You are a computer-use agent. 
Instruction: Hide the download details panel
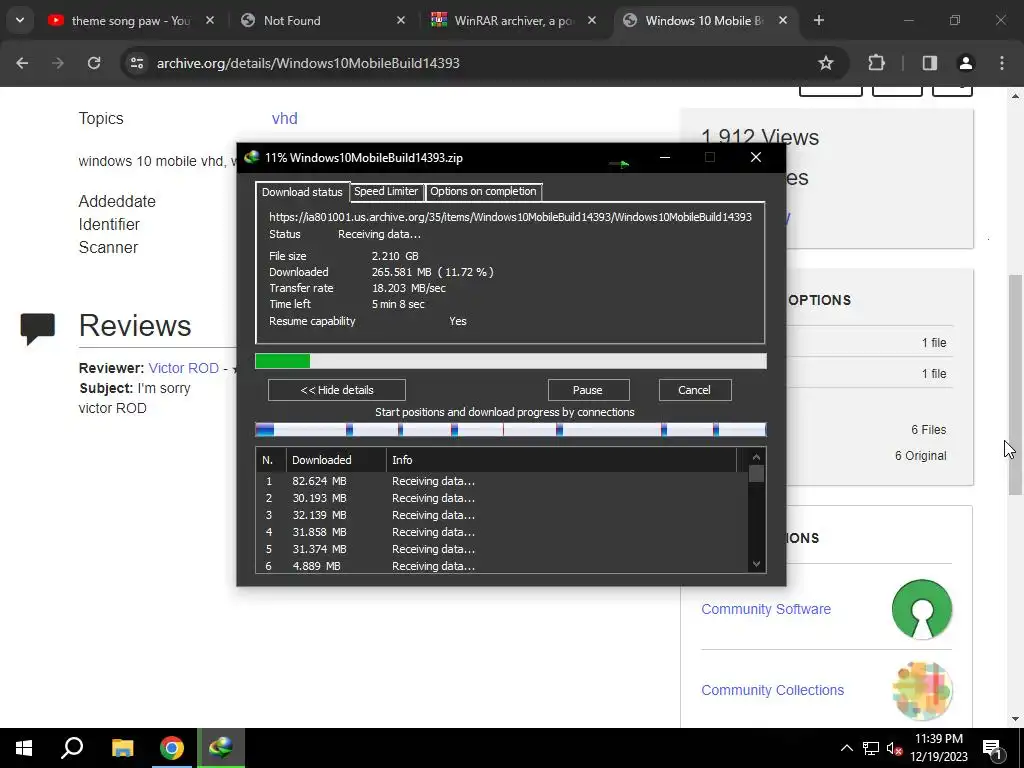336,390
